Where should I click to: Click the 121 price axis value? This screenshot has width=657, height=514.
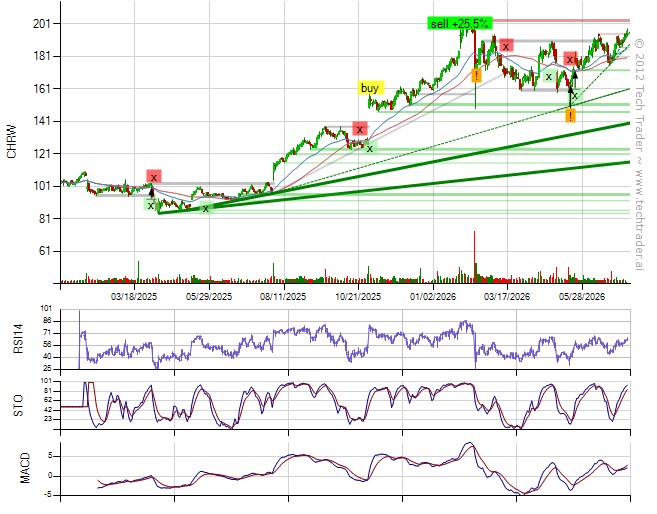41,153
